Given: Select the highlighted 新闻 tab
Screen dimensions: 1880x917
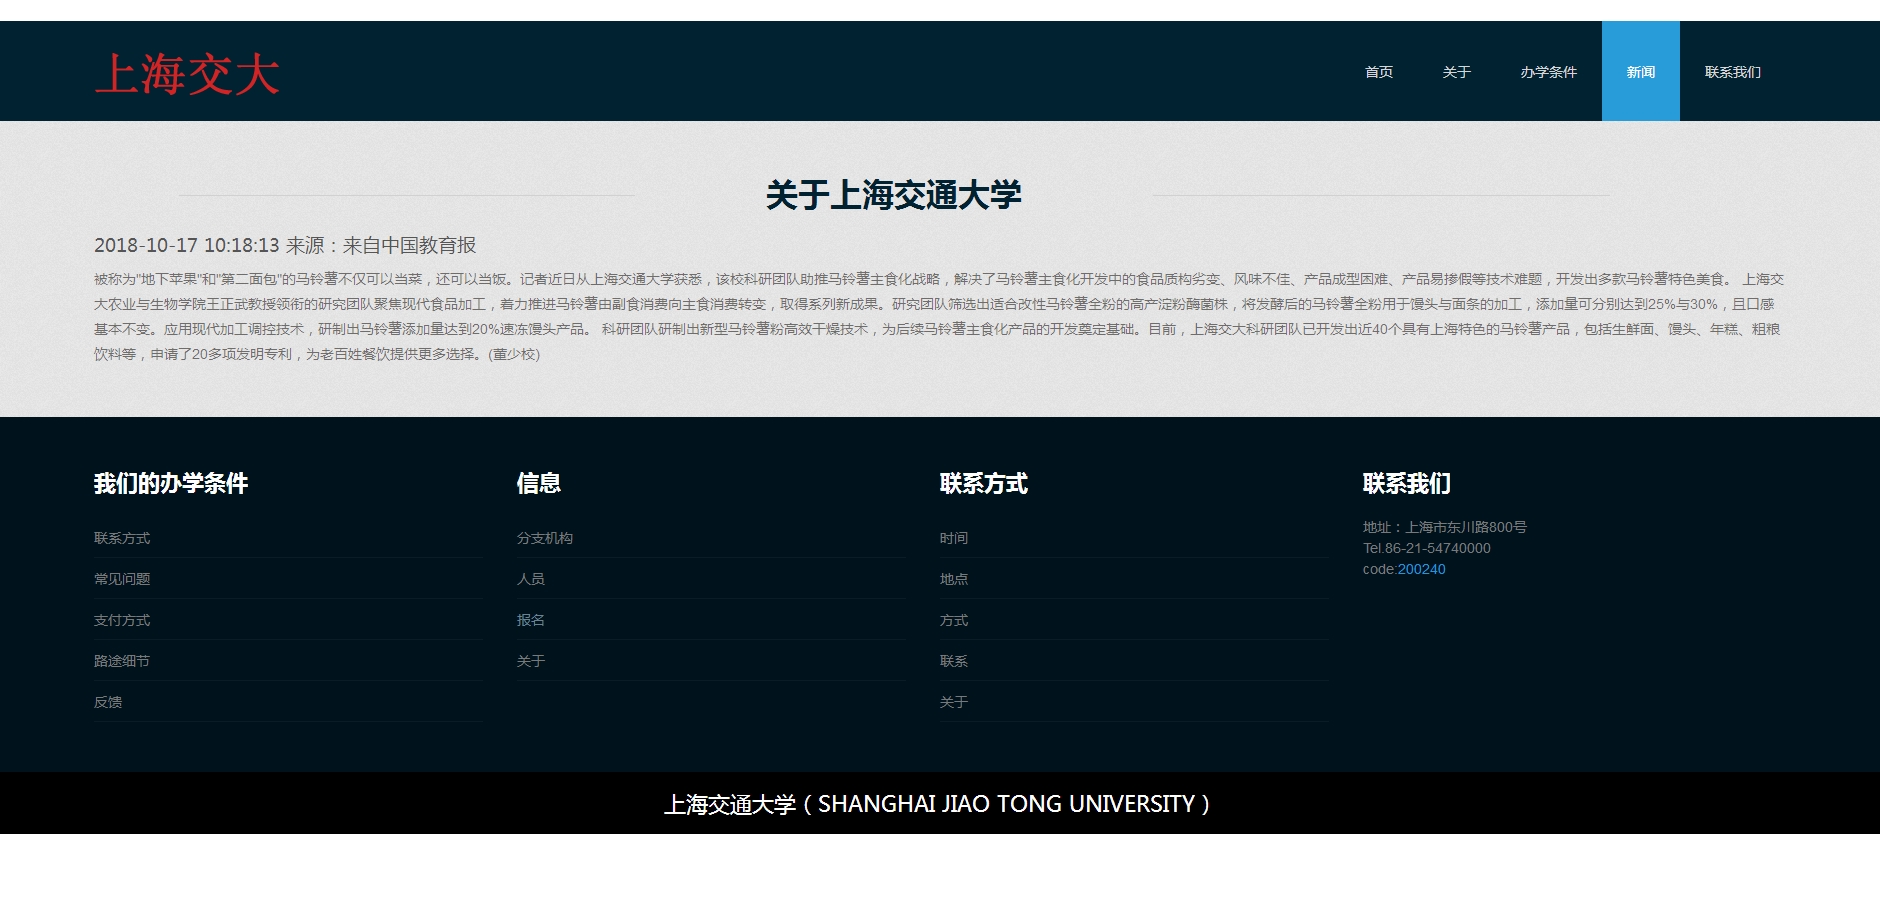Looking at the screenshot, I should click(1640, 72).
